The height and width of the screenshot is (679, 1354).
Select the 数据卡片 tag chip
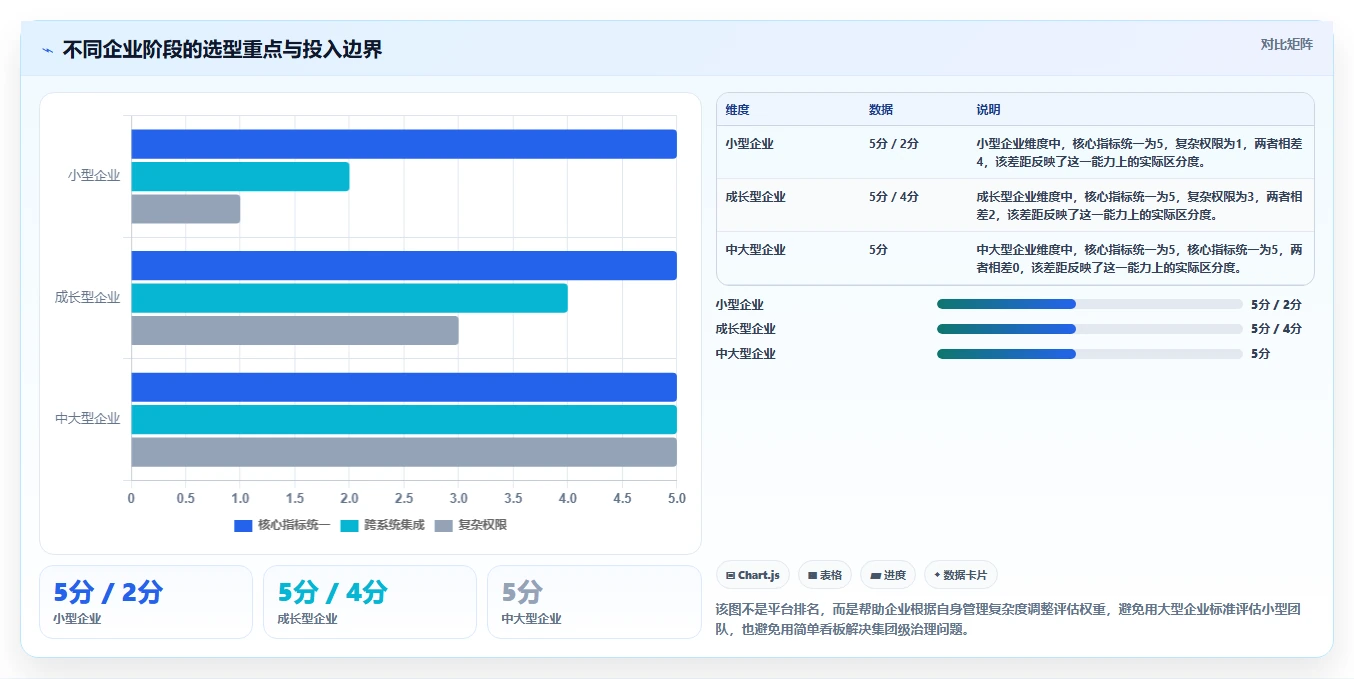click(x=960, y=575)
